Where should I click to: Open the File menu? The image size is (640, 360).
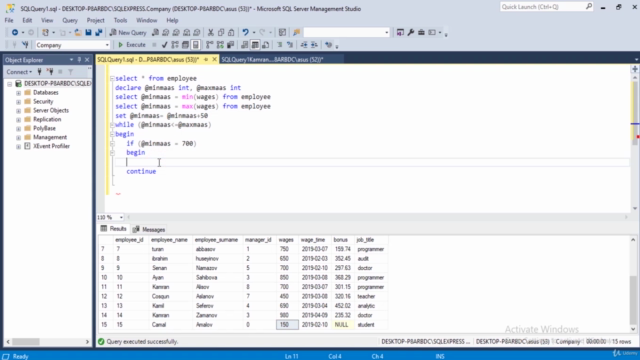pos(9,20)
